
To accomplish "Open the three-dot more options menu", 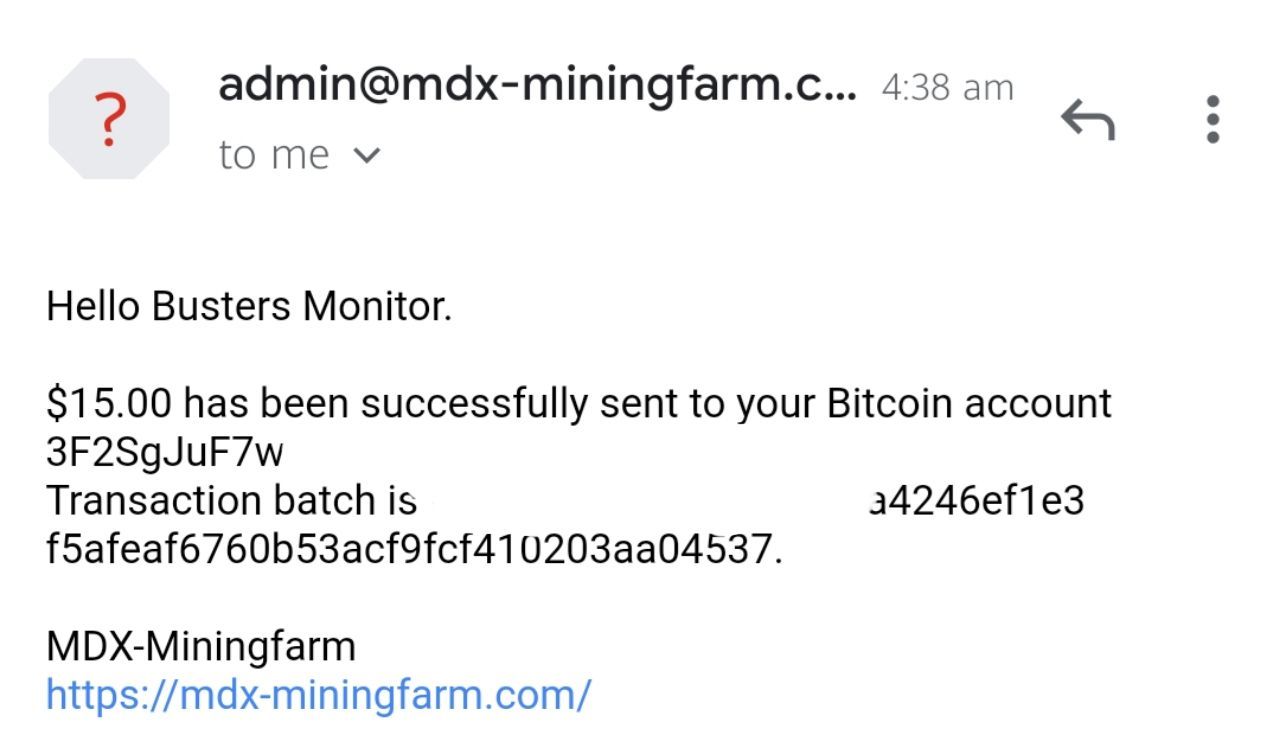I will pos(1213,120).
